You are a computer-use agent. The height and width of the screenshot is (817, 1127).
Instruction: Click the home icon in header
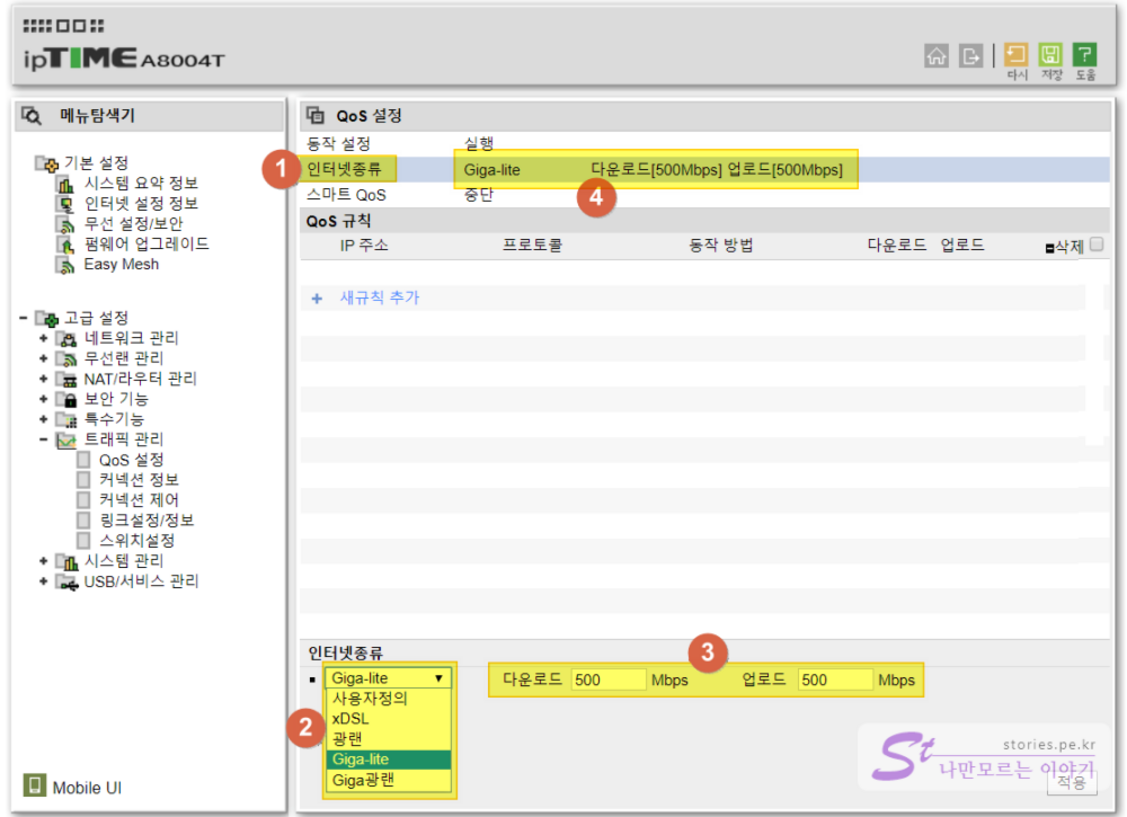coord(936,56)
